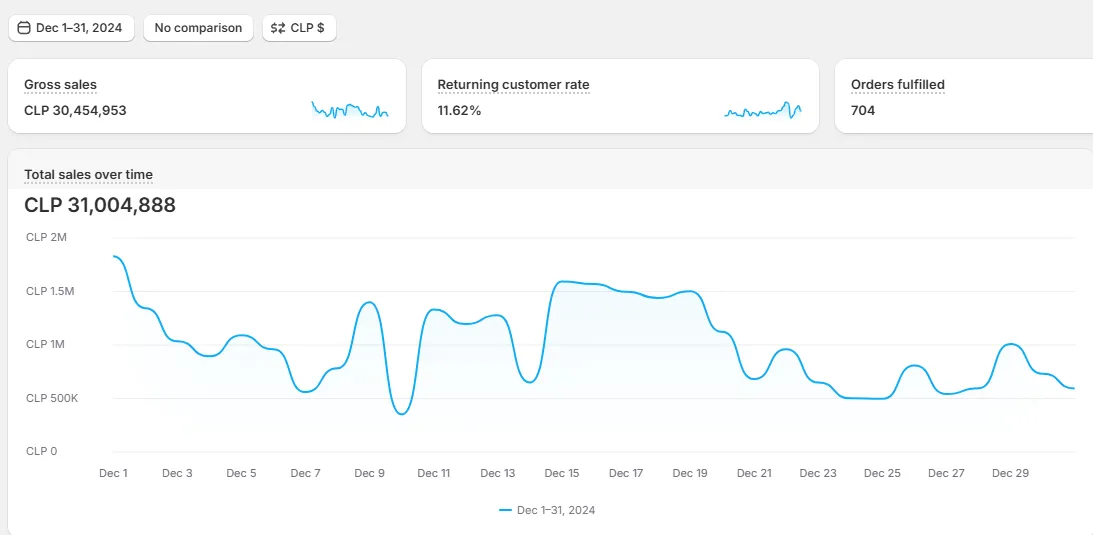Click the chart line's lowest dip near Dec 10
Screen dimensions: 1093x535
click(402, 413)
